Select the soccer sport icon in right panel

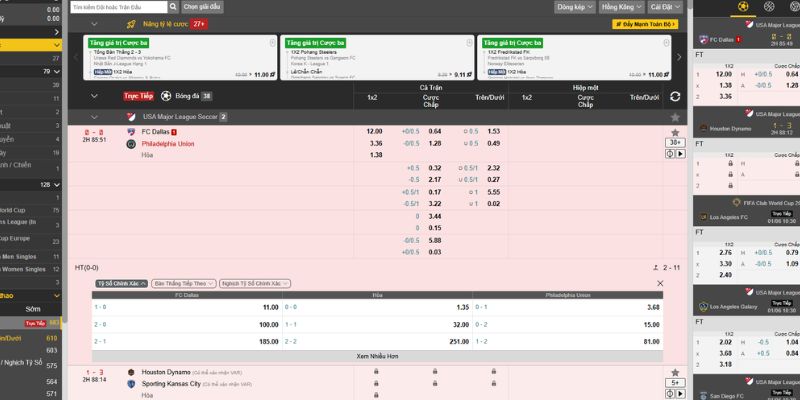pos(743,7)
